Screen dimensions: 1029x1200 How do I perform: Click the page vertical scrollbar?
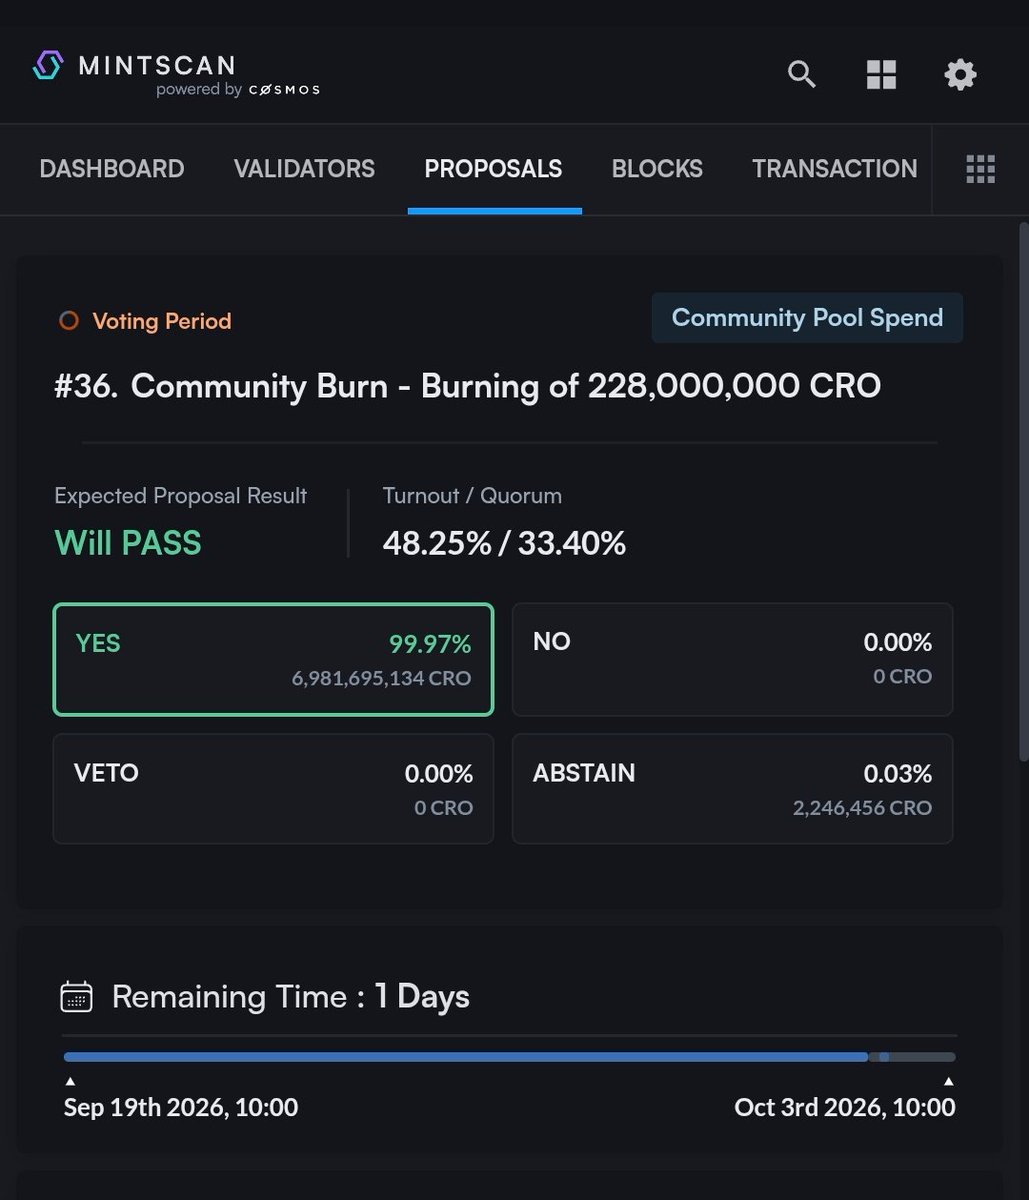coord(1023,490)
